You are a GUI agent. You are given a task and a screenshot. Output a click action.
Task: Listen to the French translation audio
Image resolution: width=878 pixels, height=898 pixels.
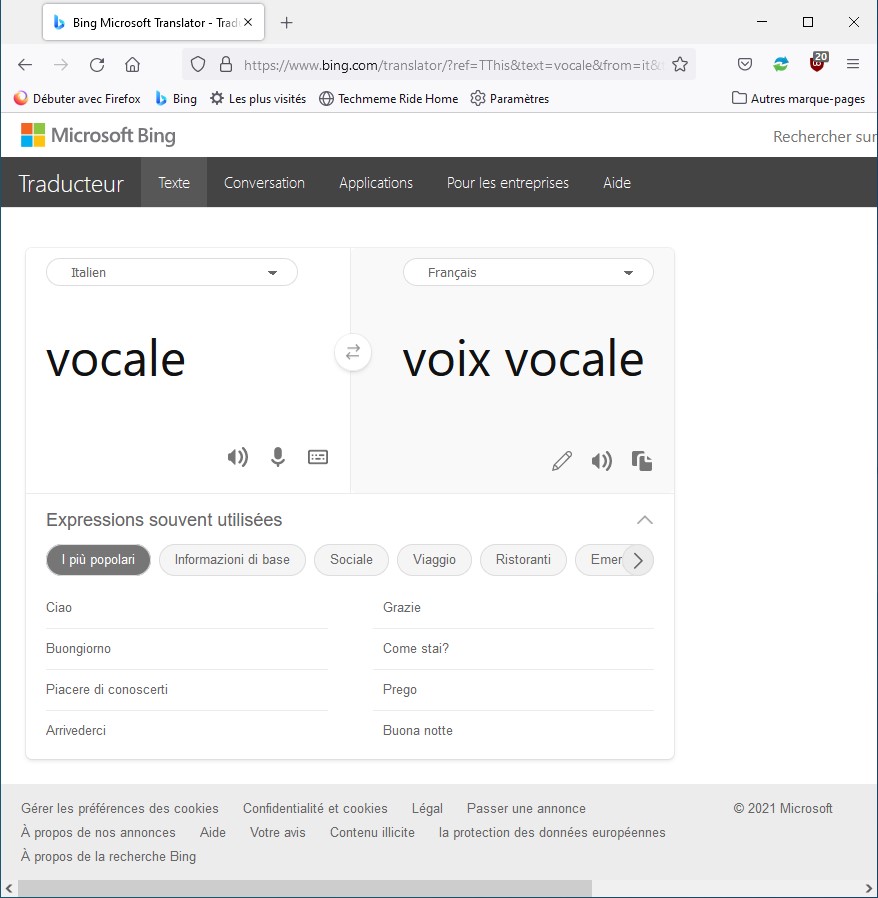tap(601, 461)
